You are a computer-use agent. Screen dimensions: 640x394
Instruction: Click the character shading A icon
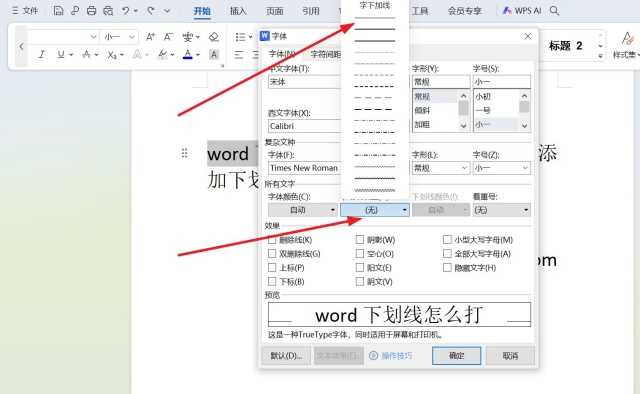pyautogui.click(x=213, y=54)
